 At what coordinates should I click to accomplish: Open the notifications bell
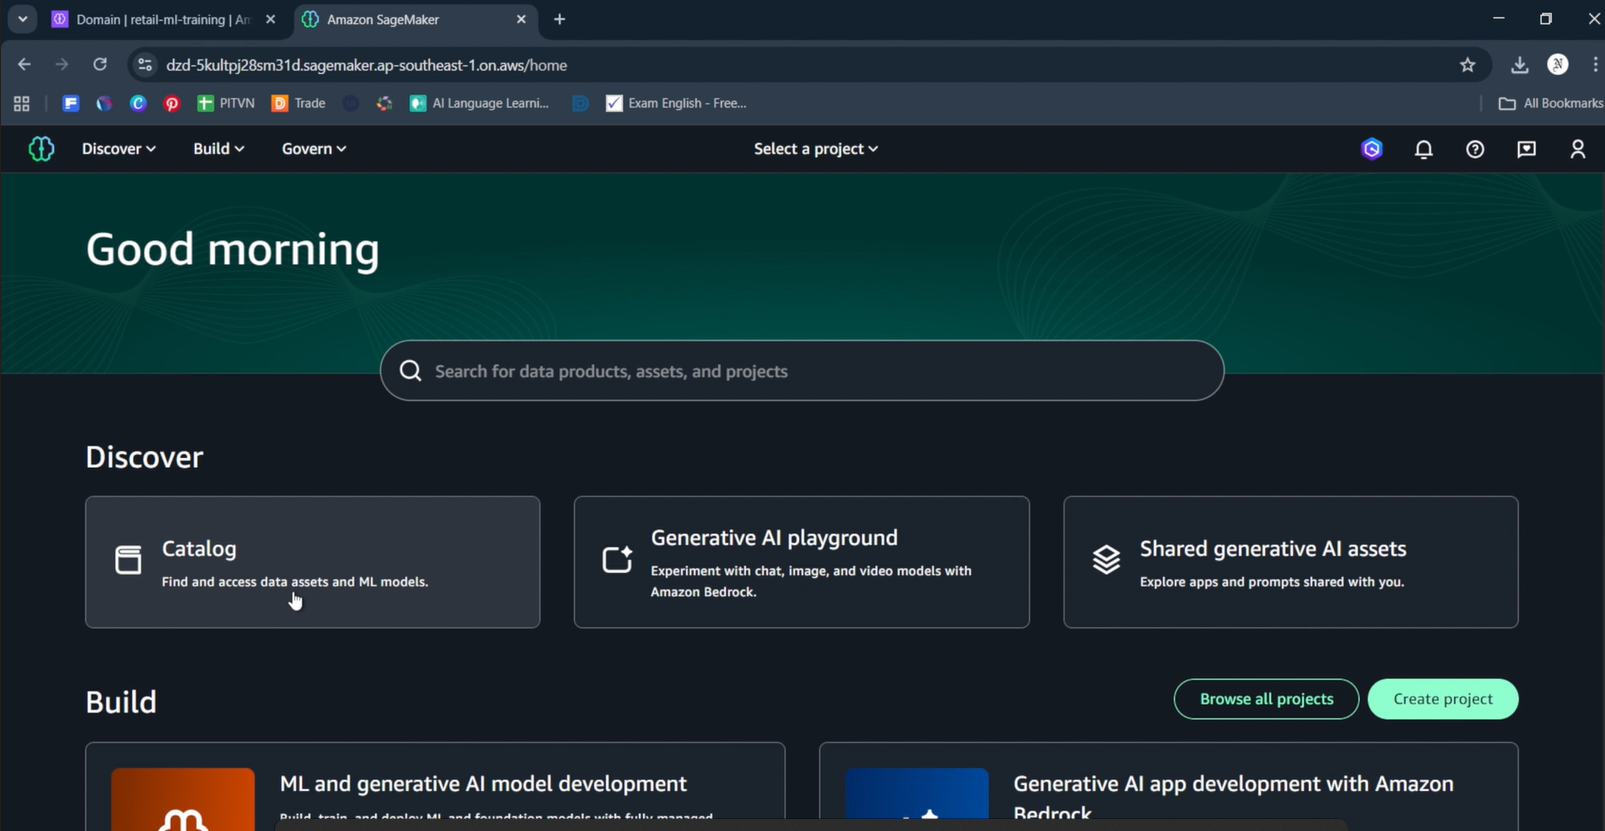click(1424, 149)
